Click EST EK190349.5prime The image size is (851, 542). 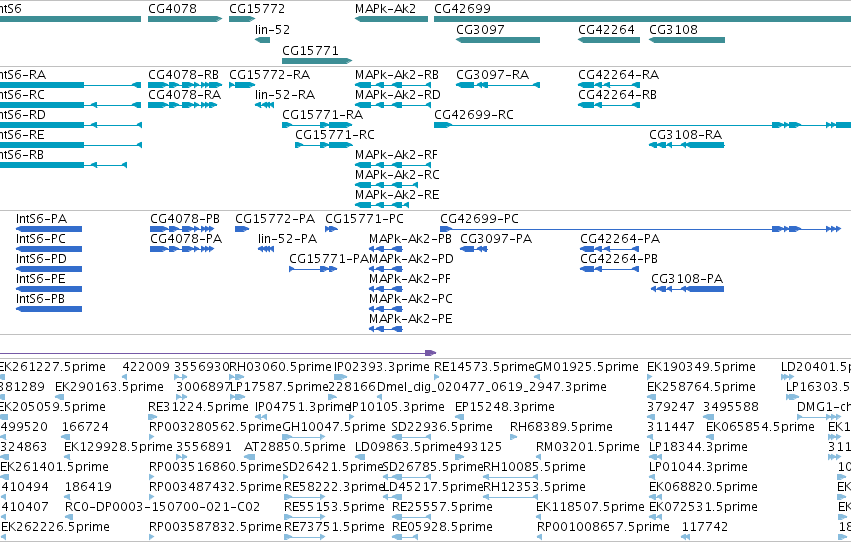pos(701,367)
